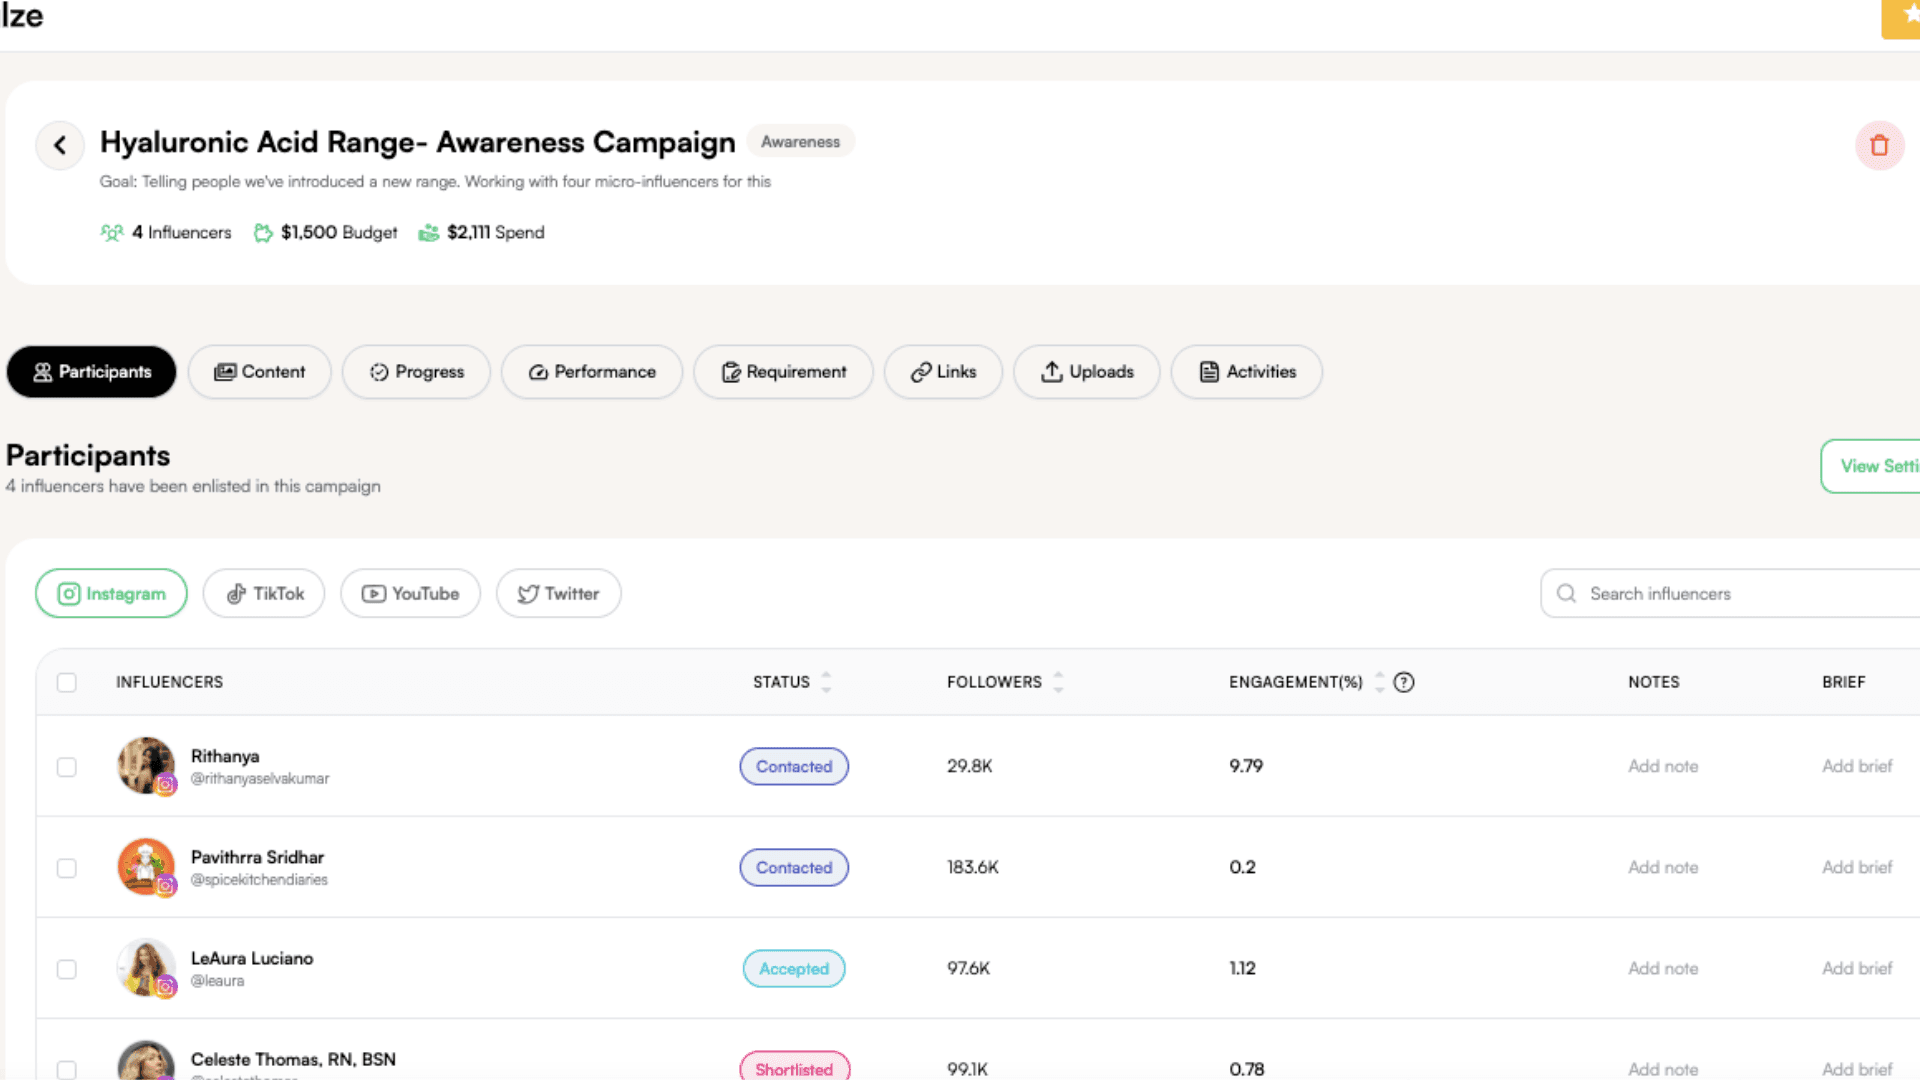This screenshot has height=1080, width=1920.
Task: Sort by the Followers column arrows
Action: [1058, 682]
